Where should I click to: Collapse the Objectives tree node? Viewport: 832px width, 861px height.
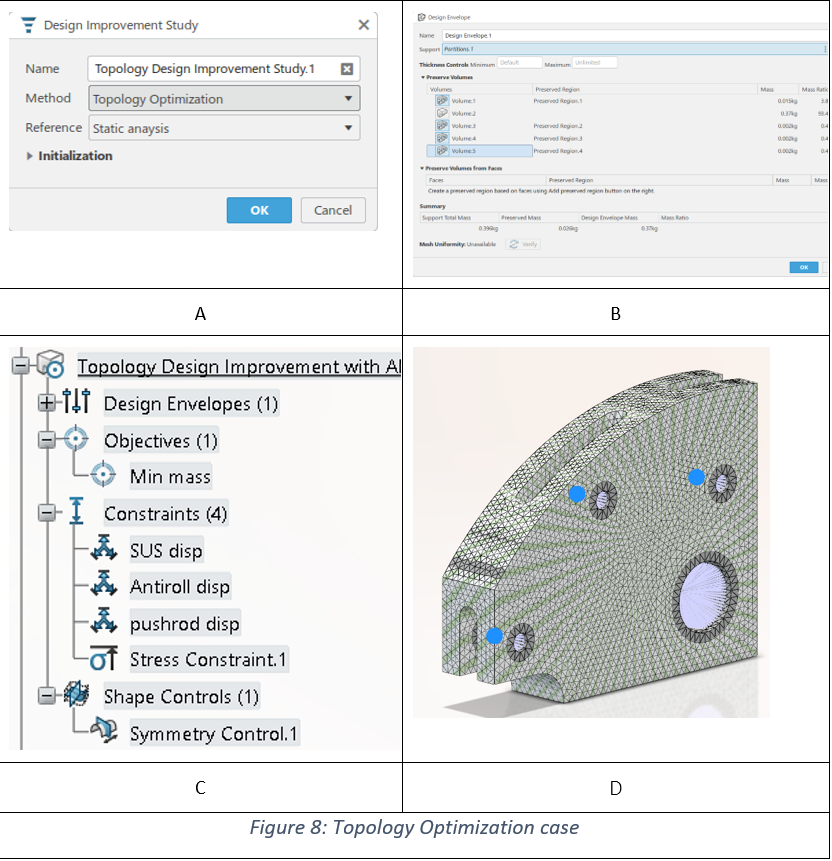coord(47,440)
